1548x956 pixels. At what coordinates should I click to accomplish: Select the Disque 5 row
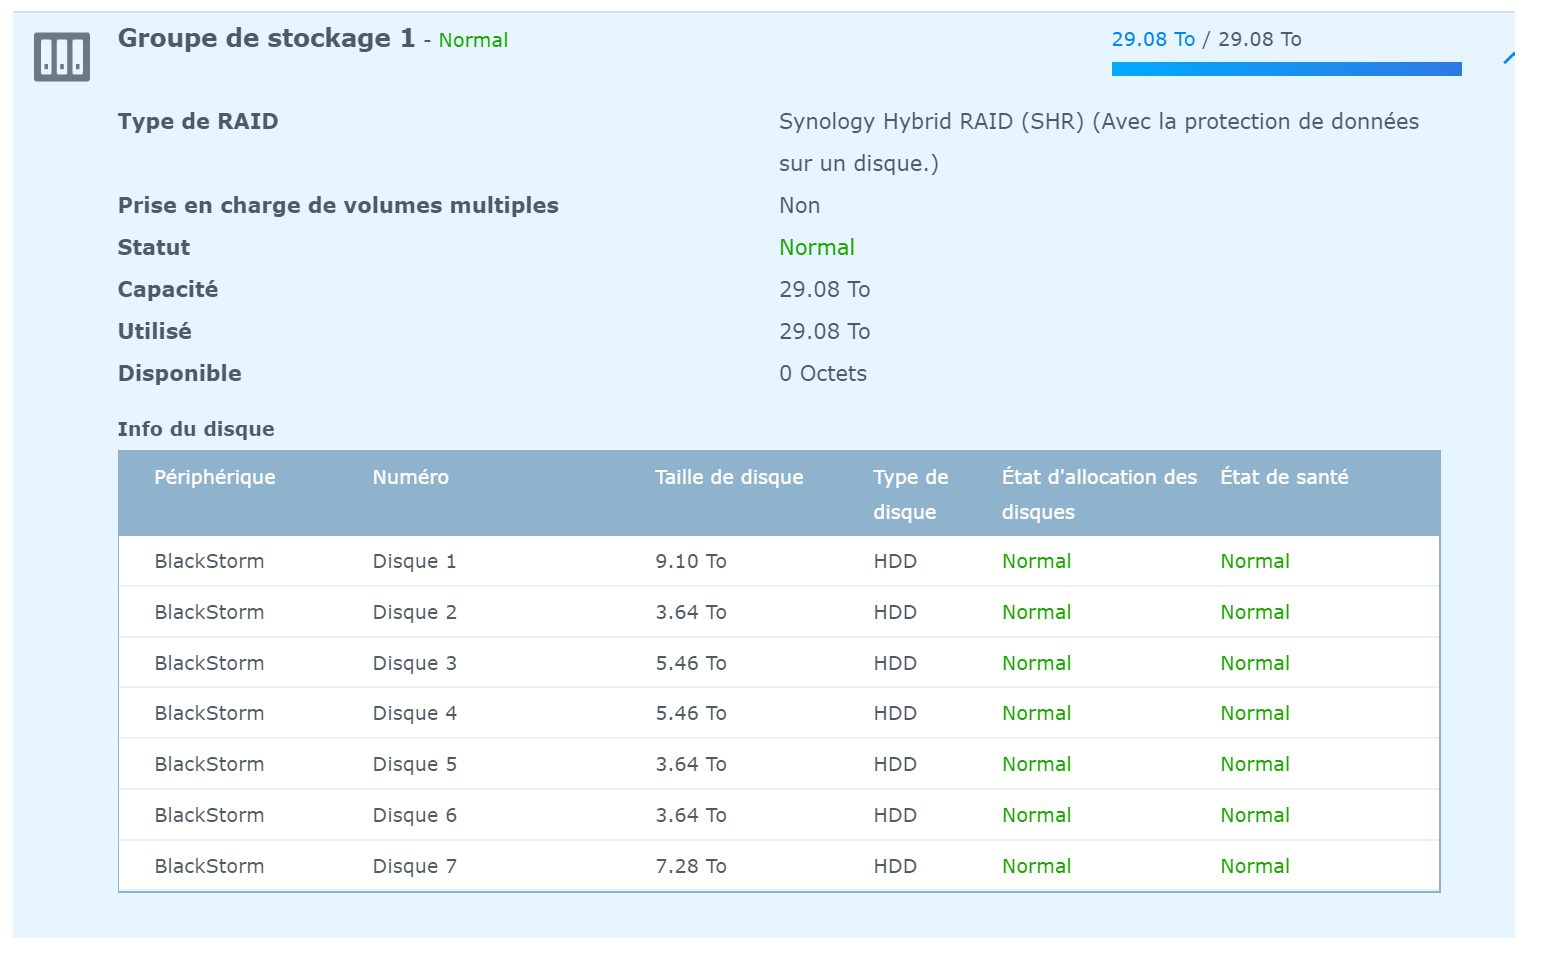[414, 765]
